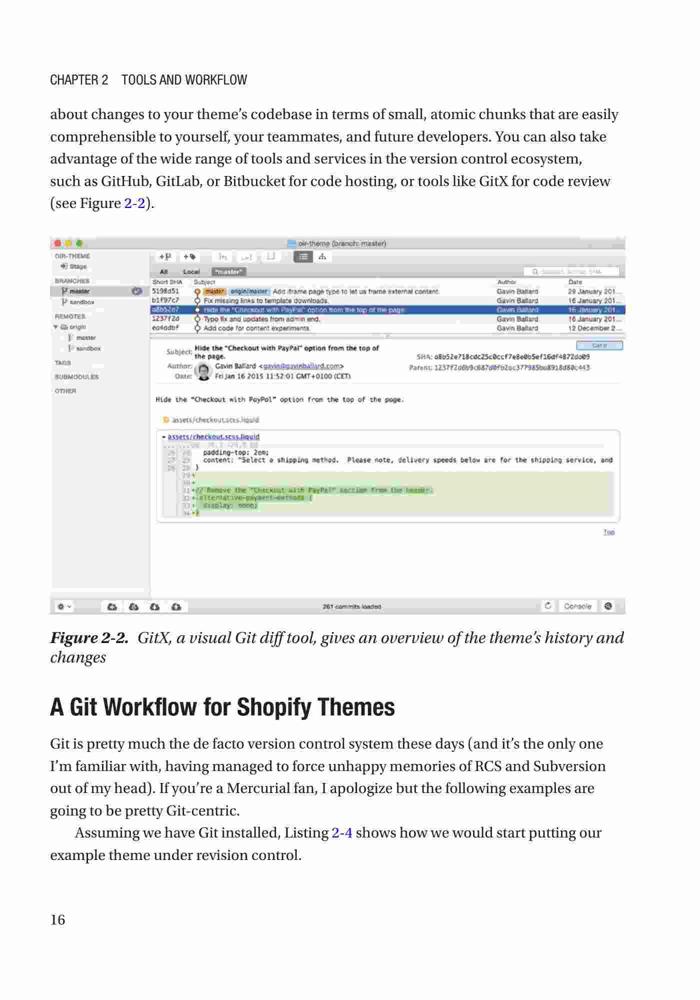
Task: Click the green zoom window button
Action: 79,243
